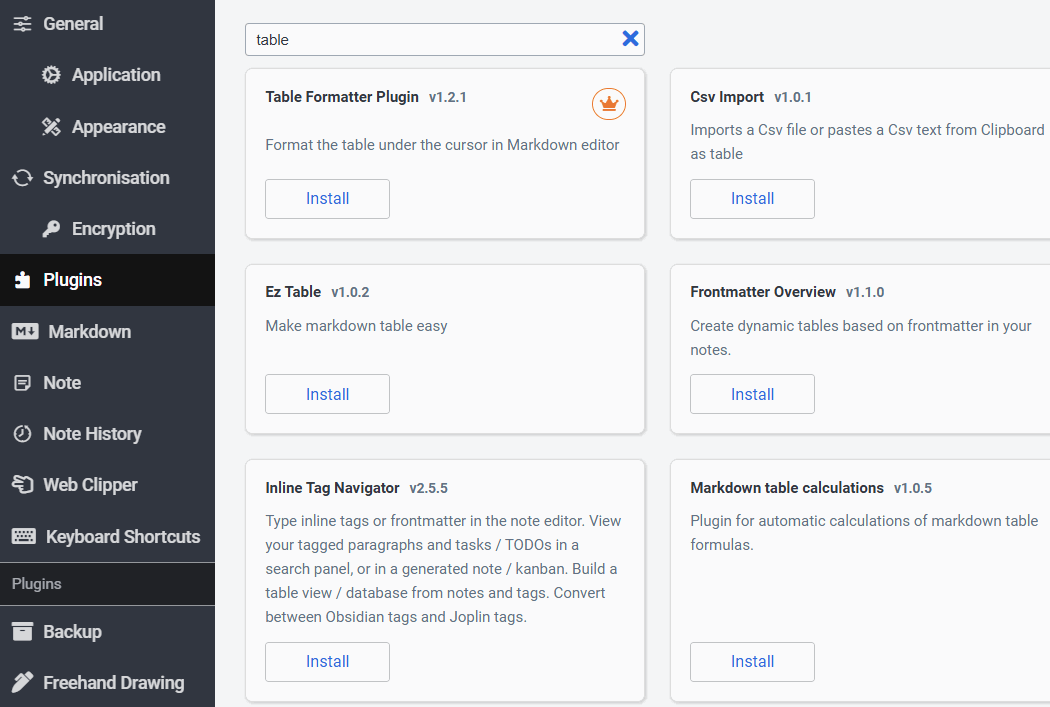Click the Markdown icon in sidebar
Image resolution: width=1050 pixels, height=707 pixels.
pos(24,332)
